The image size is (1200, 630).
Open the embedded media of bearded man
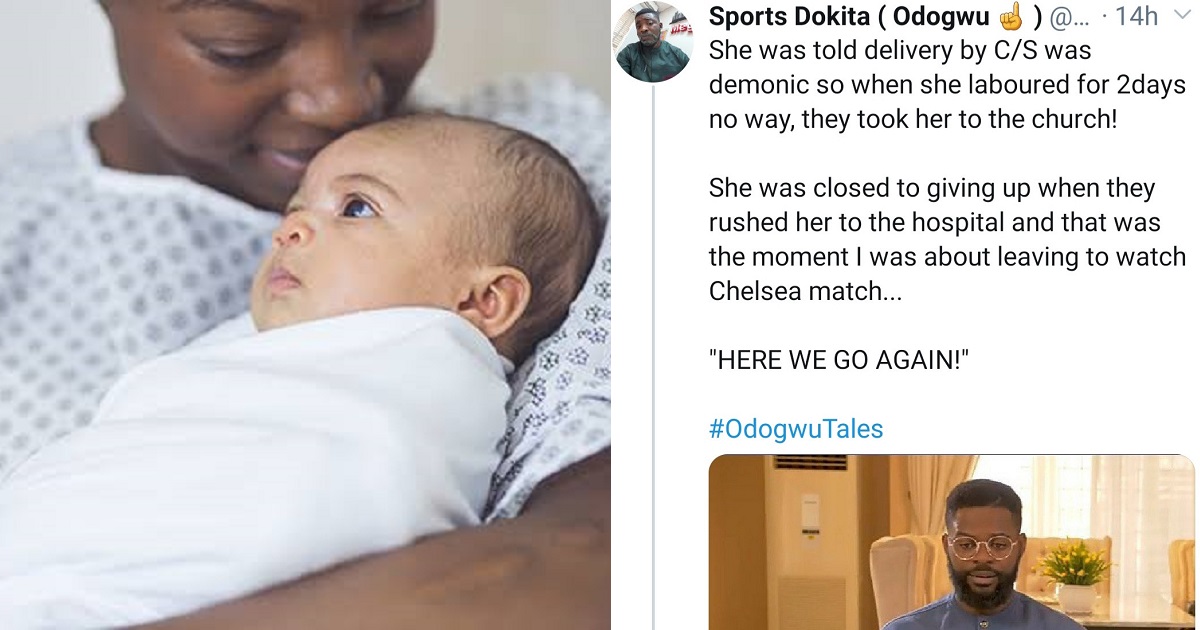click(951, 542)
